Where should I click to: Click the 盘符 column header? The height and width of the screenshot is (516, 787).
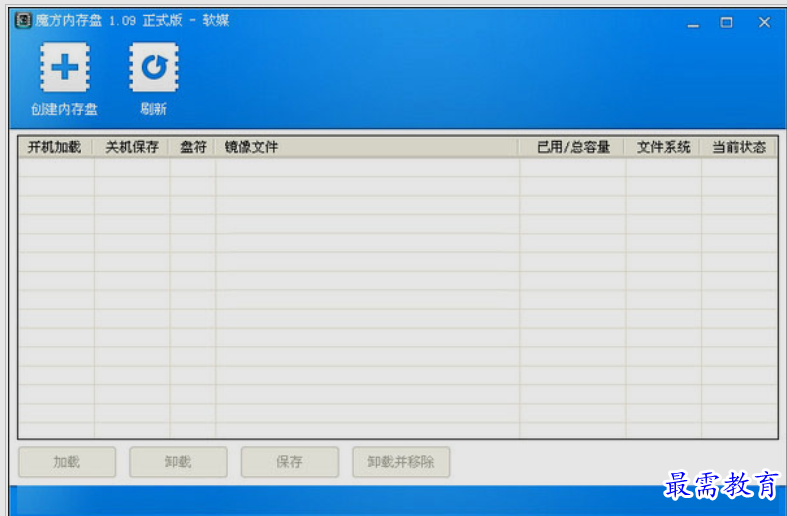pos(193,147)
